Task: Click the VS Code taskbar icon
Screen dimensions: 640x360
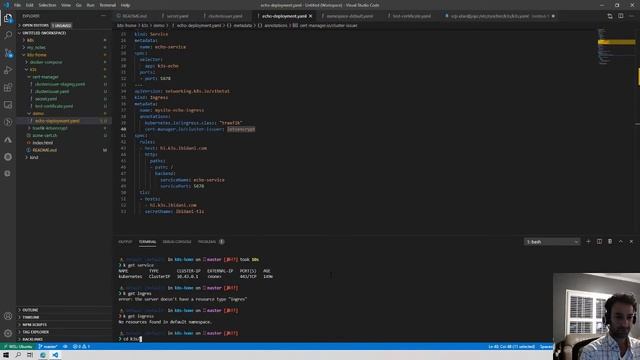Action: pyautogui.click(x=55, y=355)
